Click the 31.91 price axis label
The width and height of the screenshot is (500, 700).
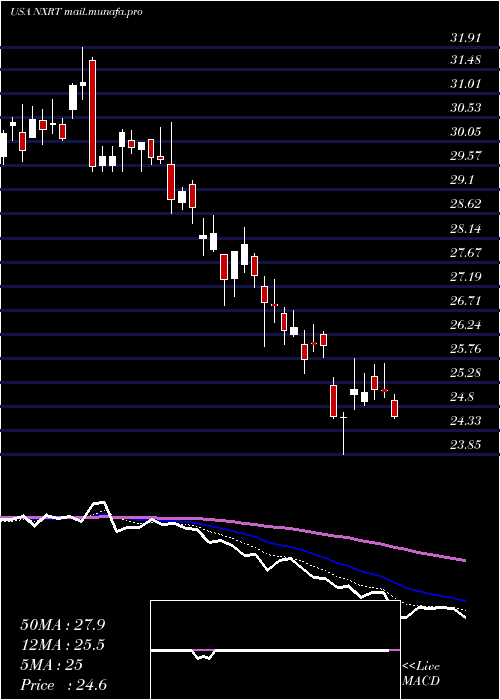tap(466, 38)
